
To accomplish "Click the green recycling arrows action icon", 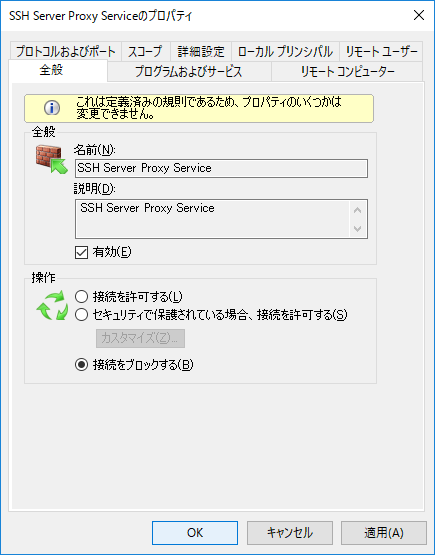I will (52, 305).
